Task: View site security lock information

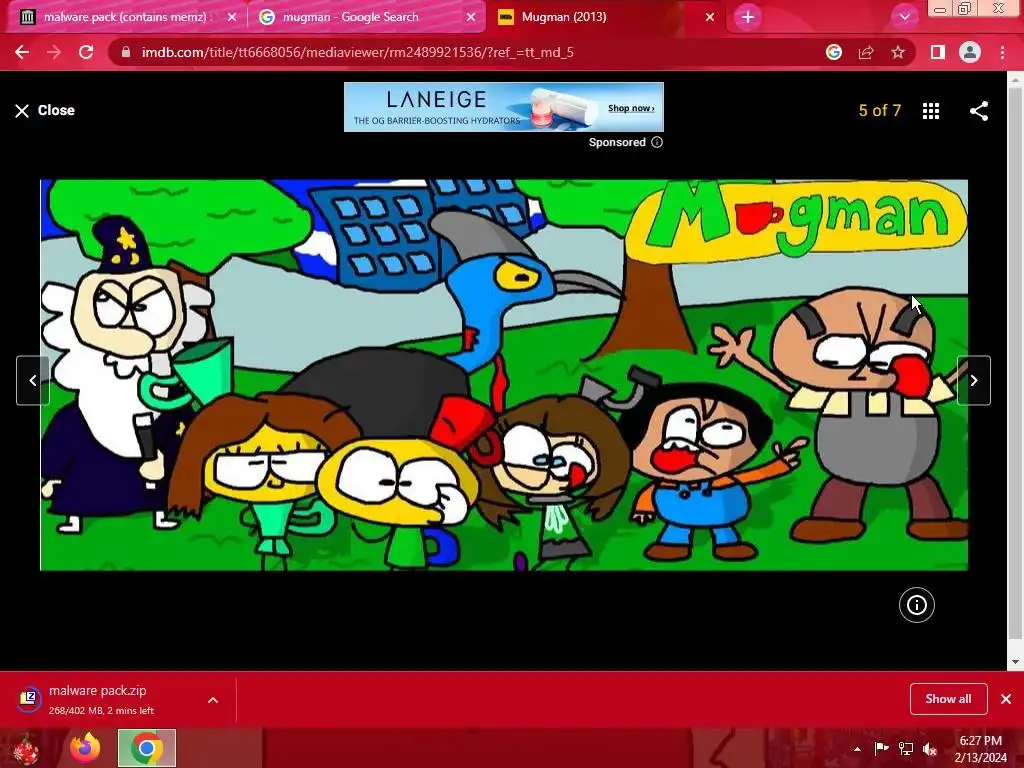Action: pyautogui.click(x=126, y=52)
